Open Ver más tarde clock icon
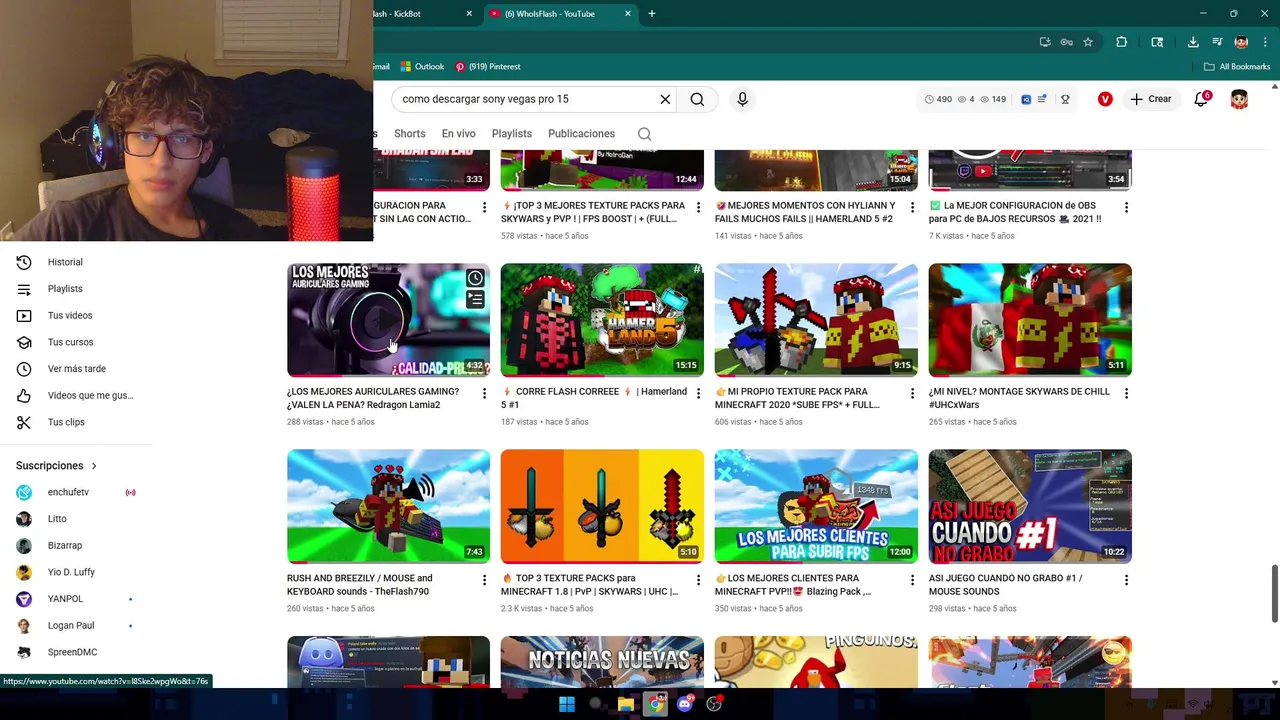 (x=24, y=369)
